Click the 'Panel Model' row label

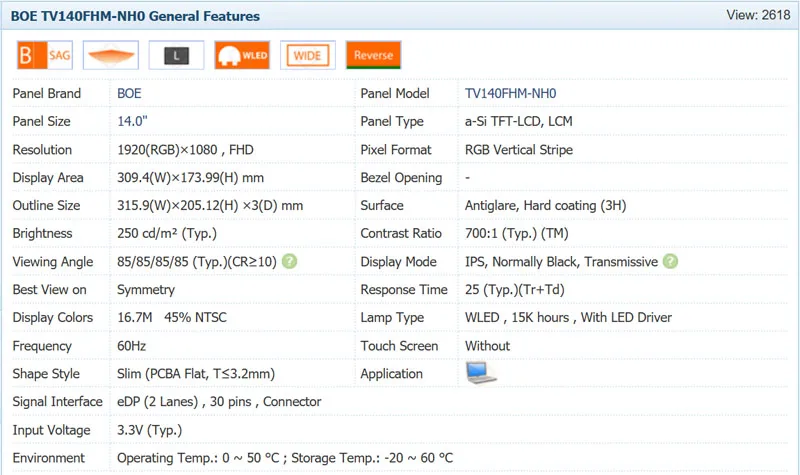point(395,93)
